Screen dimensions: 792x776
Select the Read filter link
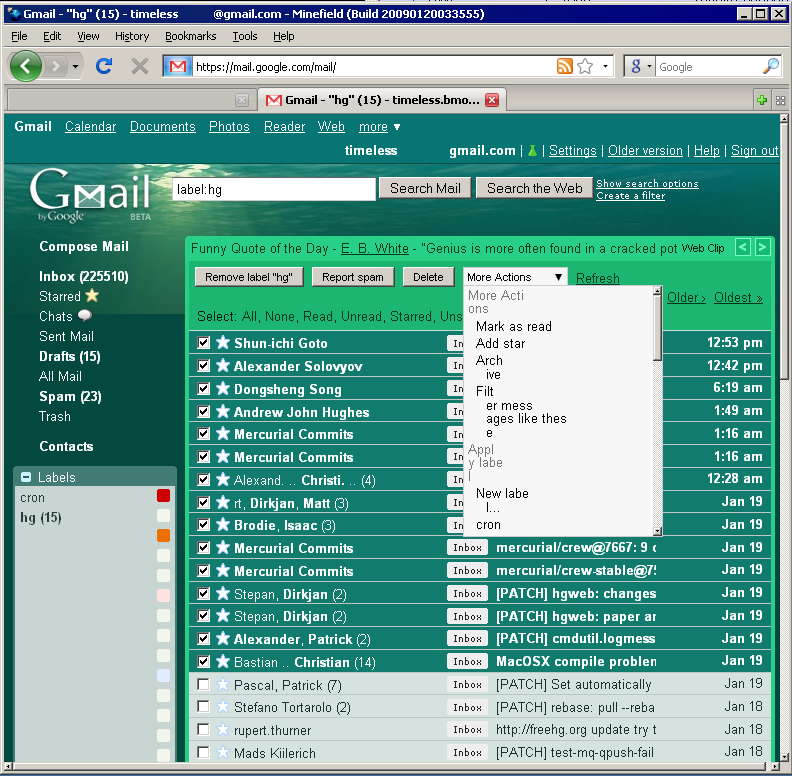[317, 316]
